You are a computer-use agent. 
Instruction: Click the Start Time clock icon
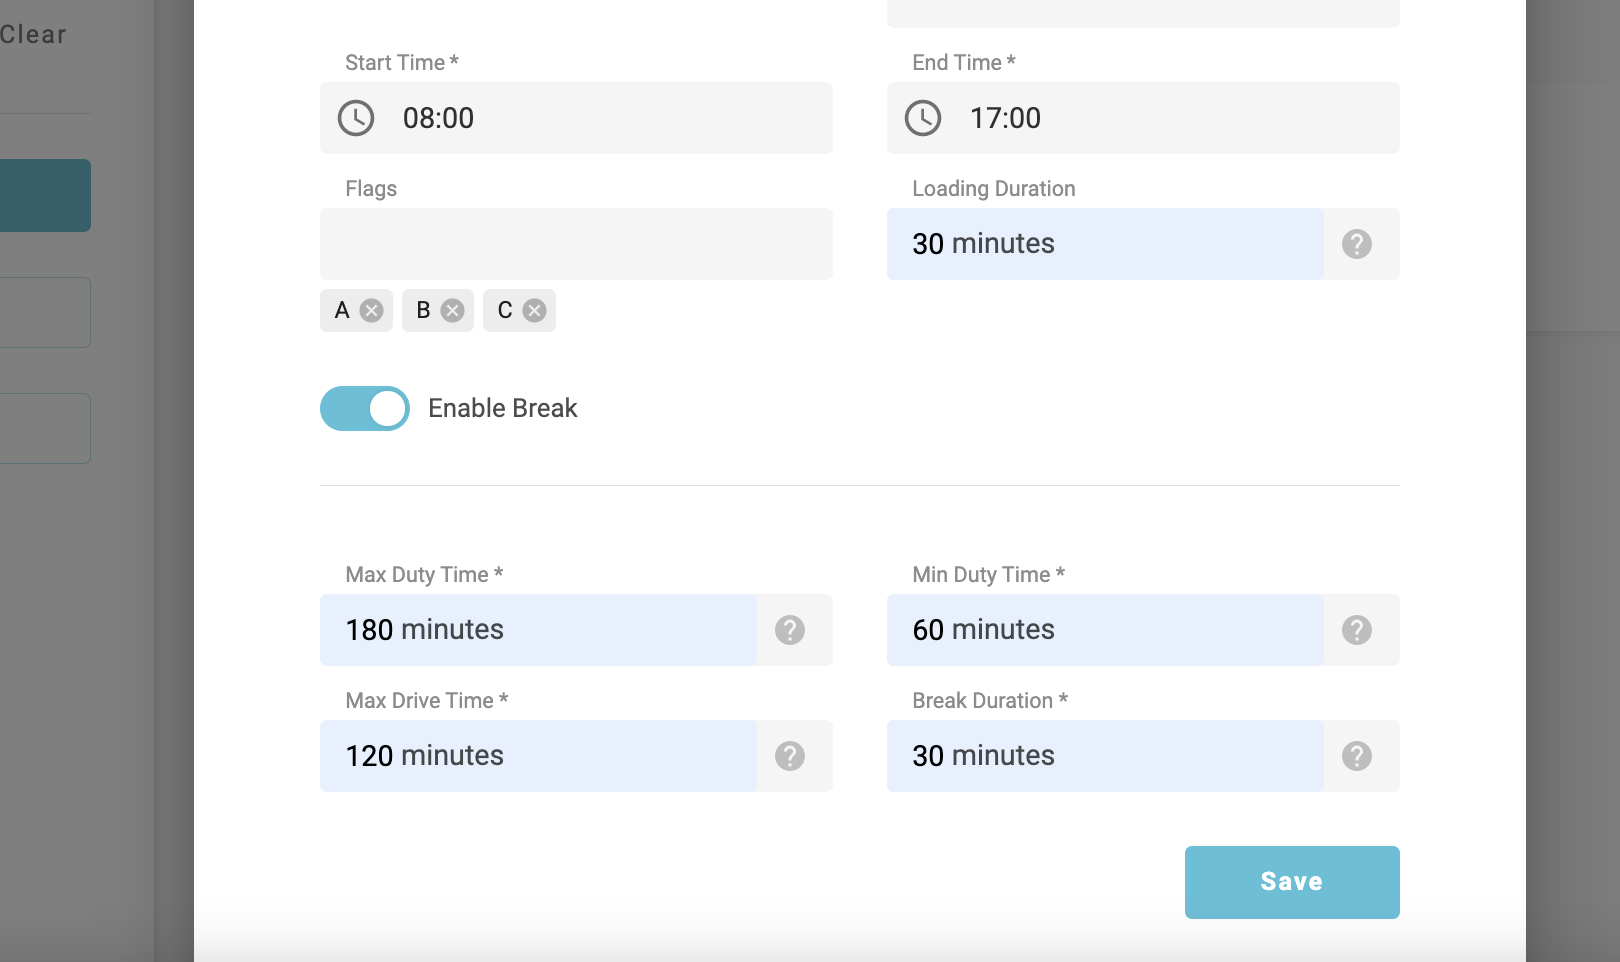356,118
